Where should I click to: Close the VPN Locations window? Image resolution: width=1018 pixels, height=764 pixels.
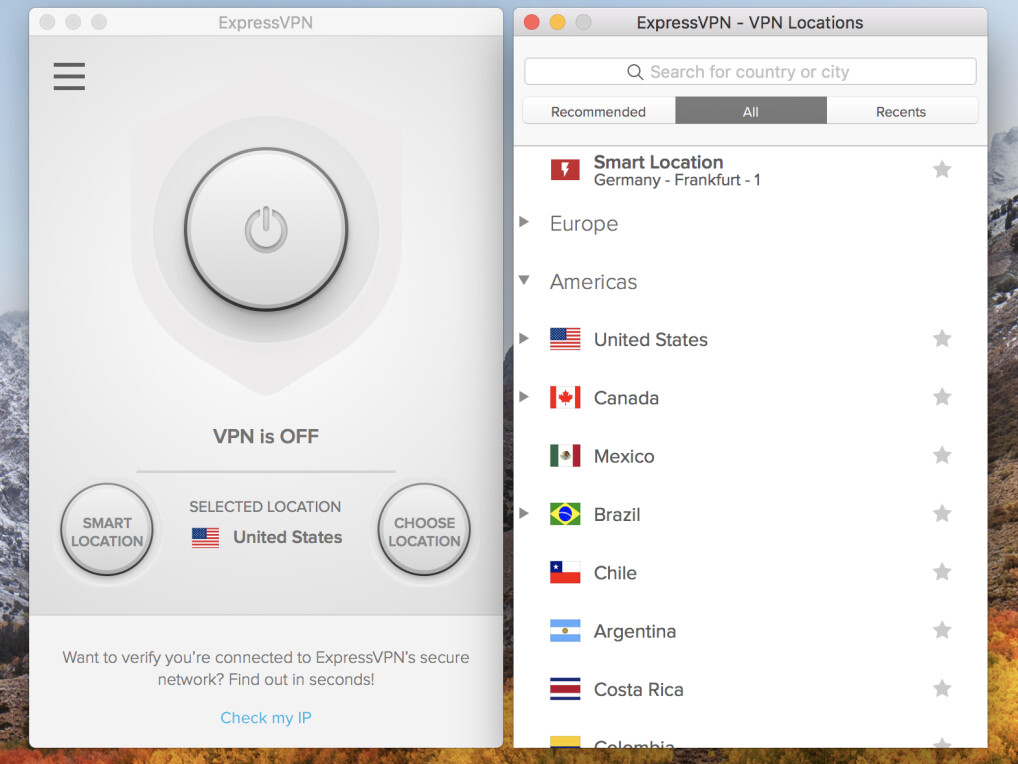coord(532,23)
